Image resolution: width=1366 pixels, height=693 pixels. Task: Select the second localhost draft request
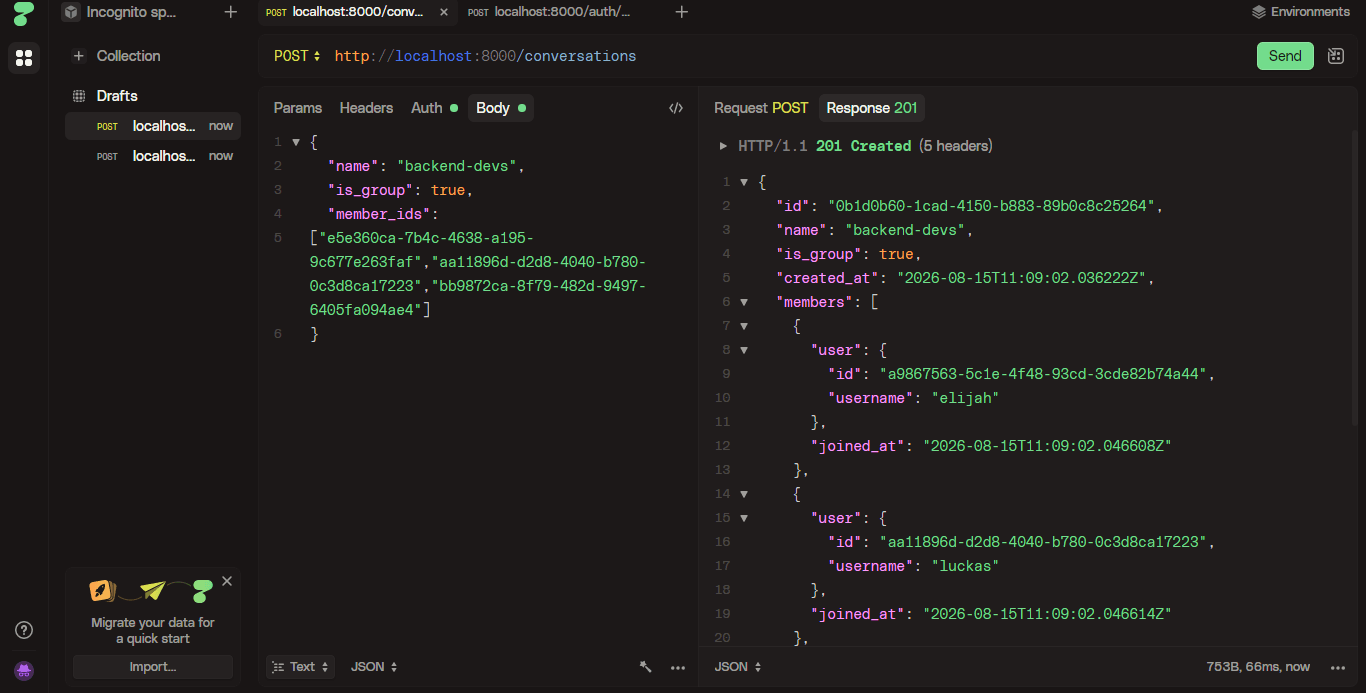pos(153,156)
